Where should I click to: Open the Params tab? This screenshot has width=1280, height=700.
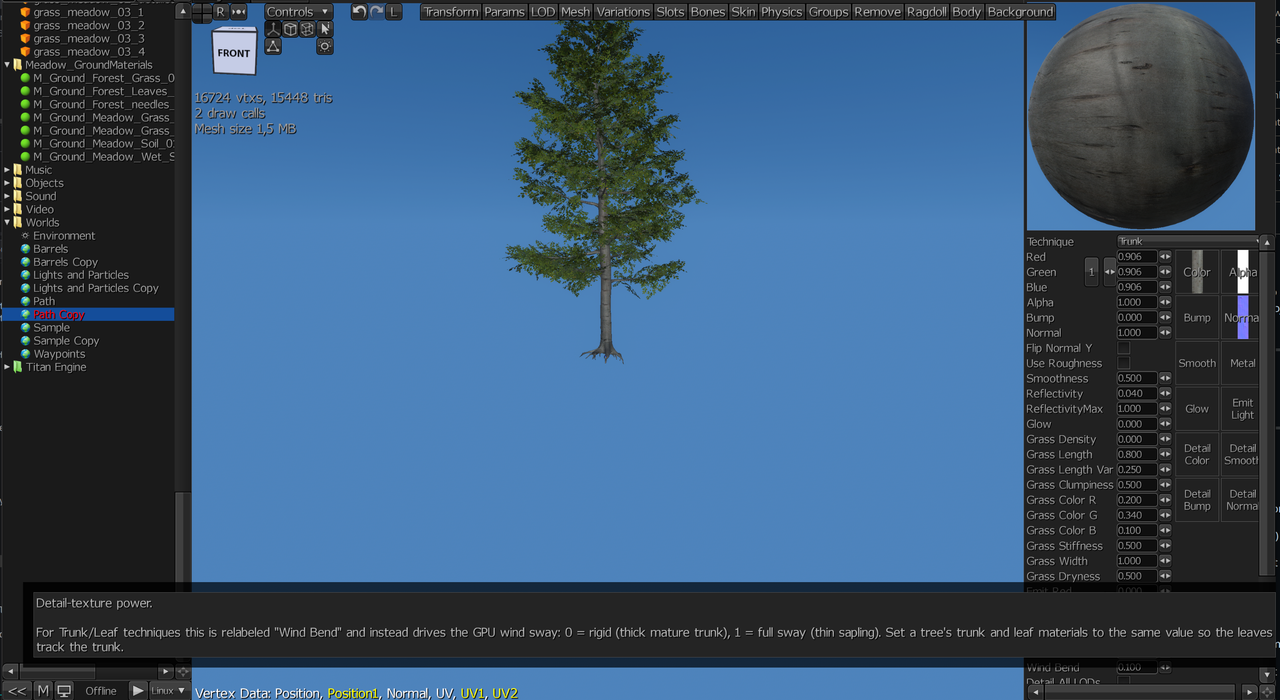click(x=505, y=12)
